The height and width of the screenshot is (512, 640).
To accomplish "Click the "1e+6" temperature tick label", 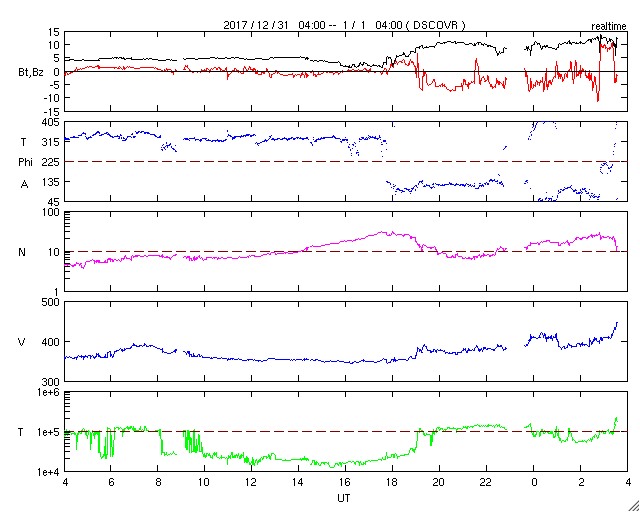I will 49,392.
